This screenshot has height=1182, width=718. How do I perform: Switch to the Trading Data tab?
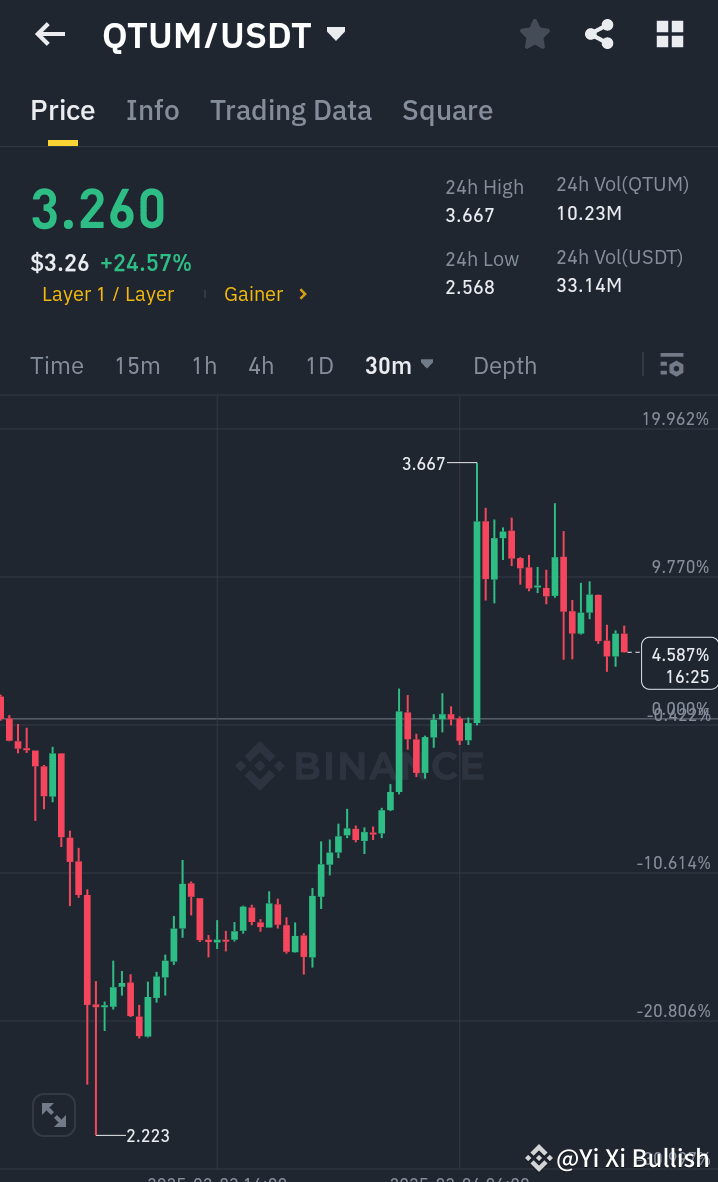click(291, 110)
